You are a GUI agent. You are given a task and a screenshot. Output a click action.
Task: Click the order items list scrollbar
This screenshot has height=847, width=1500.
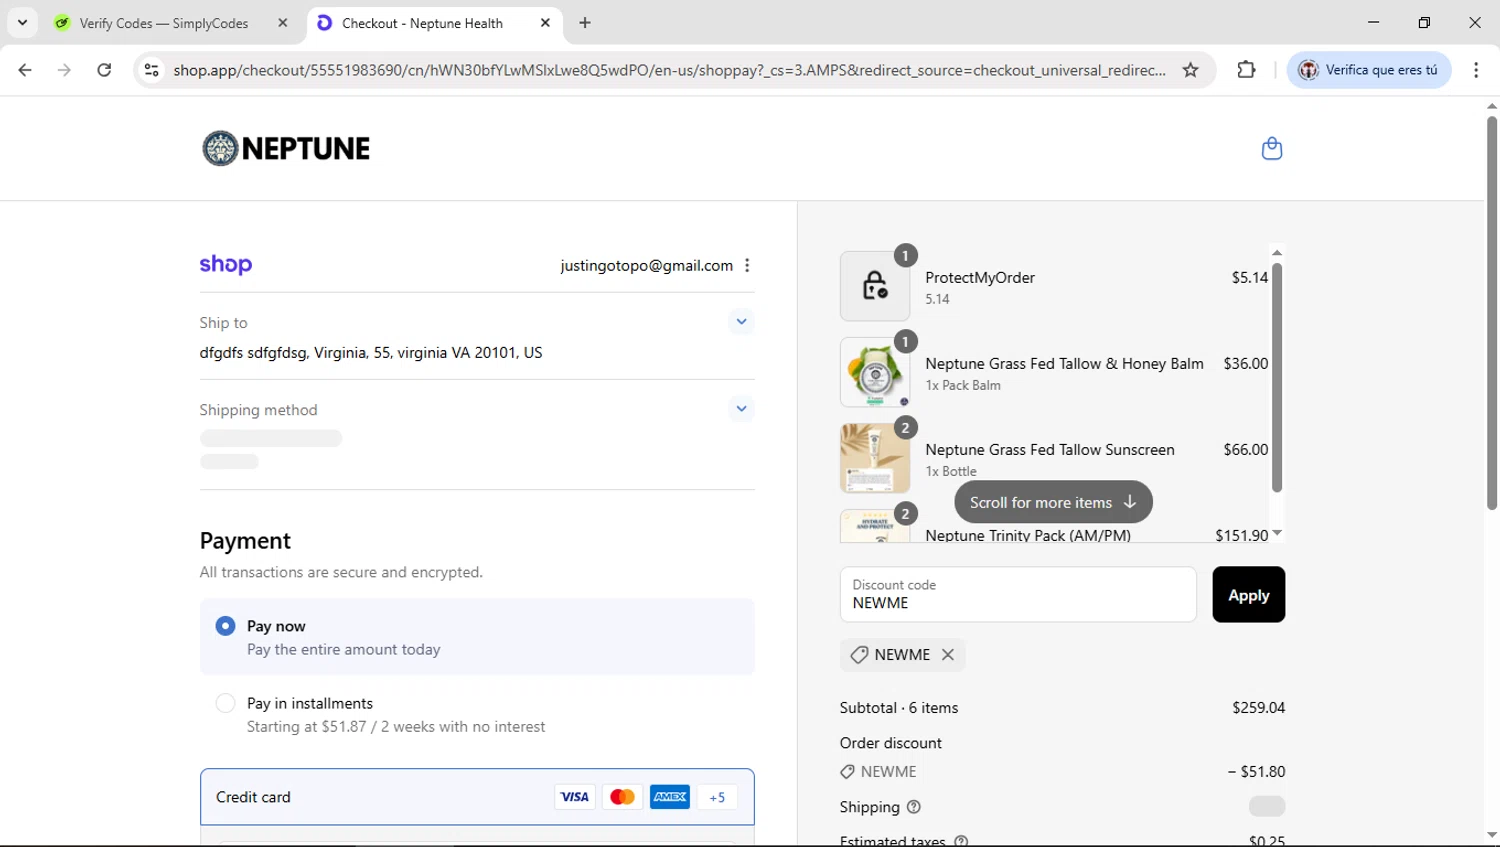[x=1276, y=377]
